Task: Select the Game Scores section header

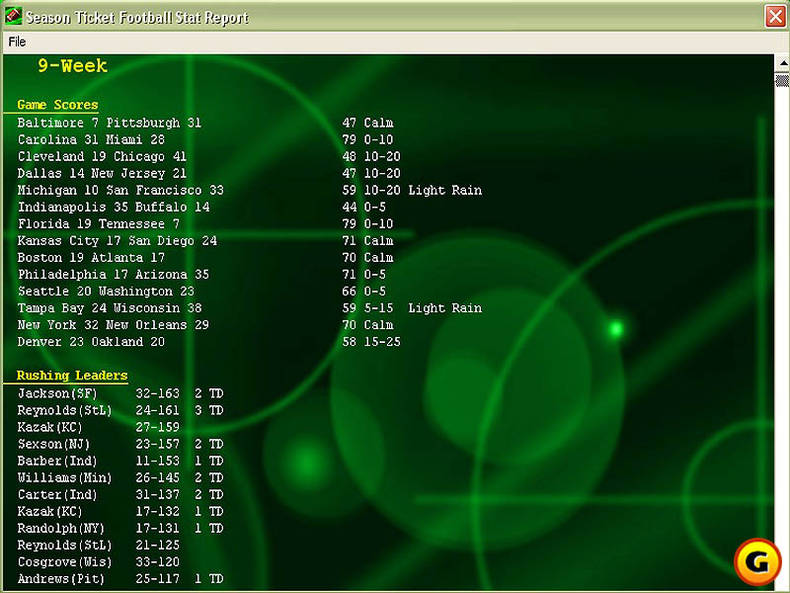Action: [x=57, y=105]
